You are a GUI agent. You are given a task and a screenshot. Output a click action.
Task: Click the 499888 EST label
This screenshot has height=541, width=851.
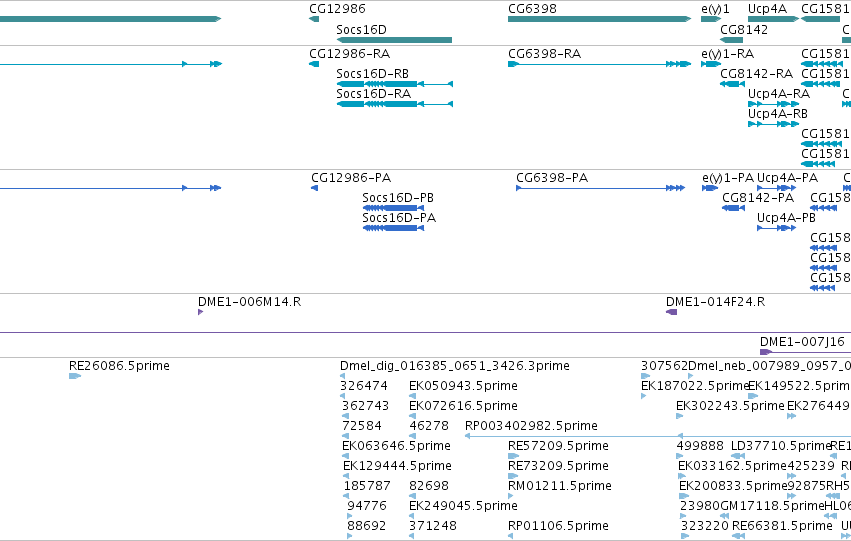tap(700, 446)
